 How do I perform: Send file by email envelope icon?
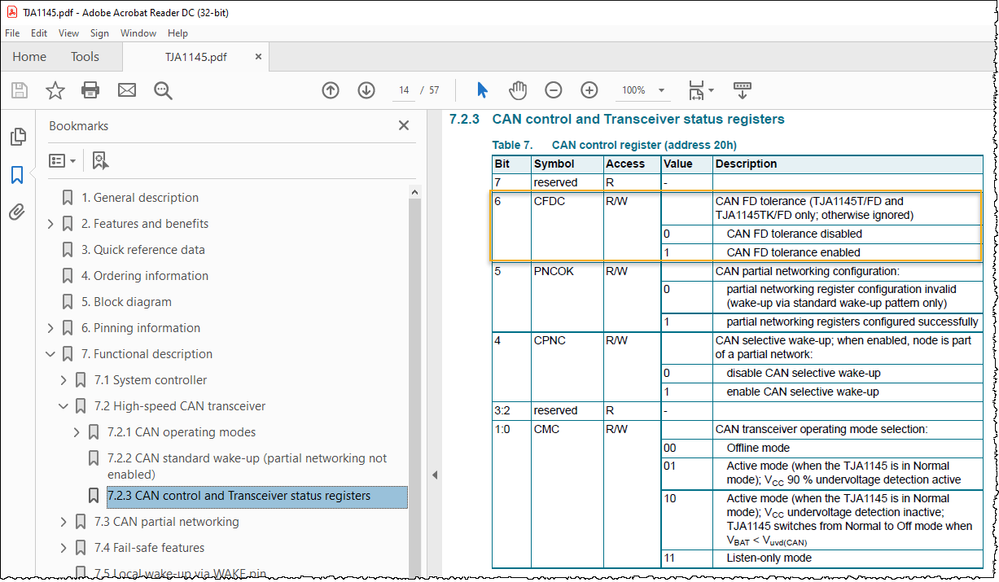pyautogui.click(x=127, y=91)
